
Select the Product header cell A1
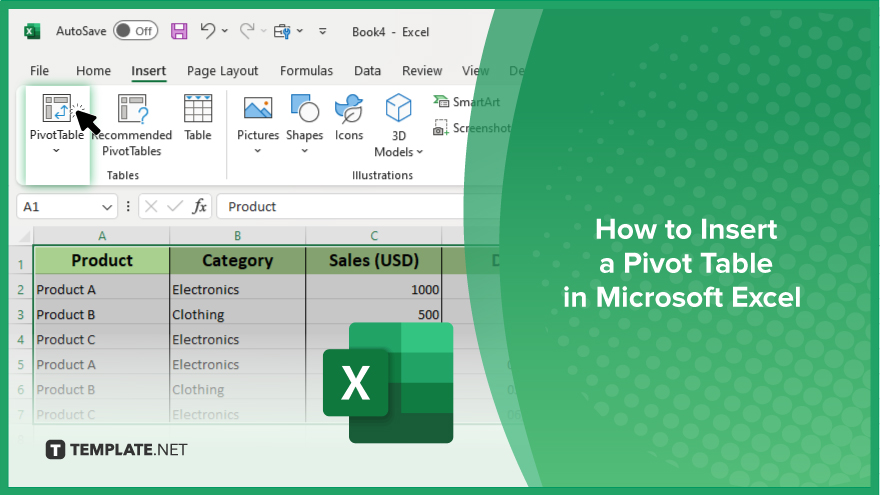(x=102, y=260)
